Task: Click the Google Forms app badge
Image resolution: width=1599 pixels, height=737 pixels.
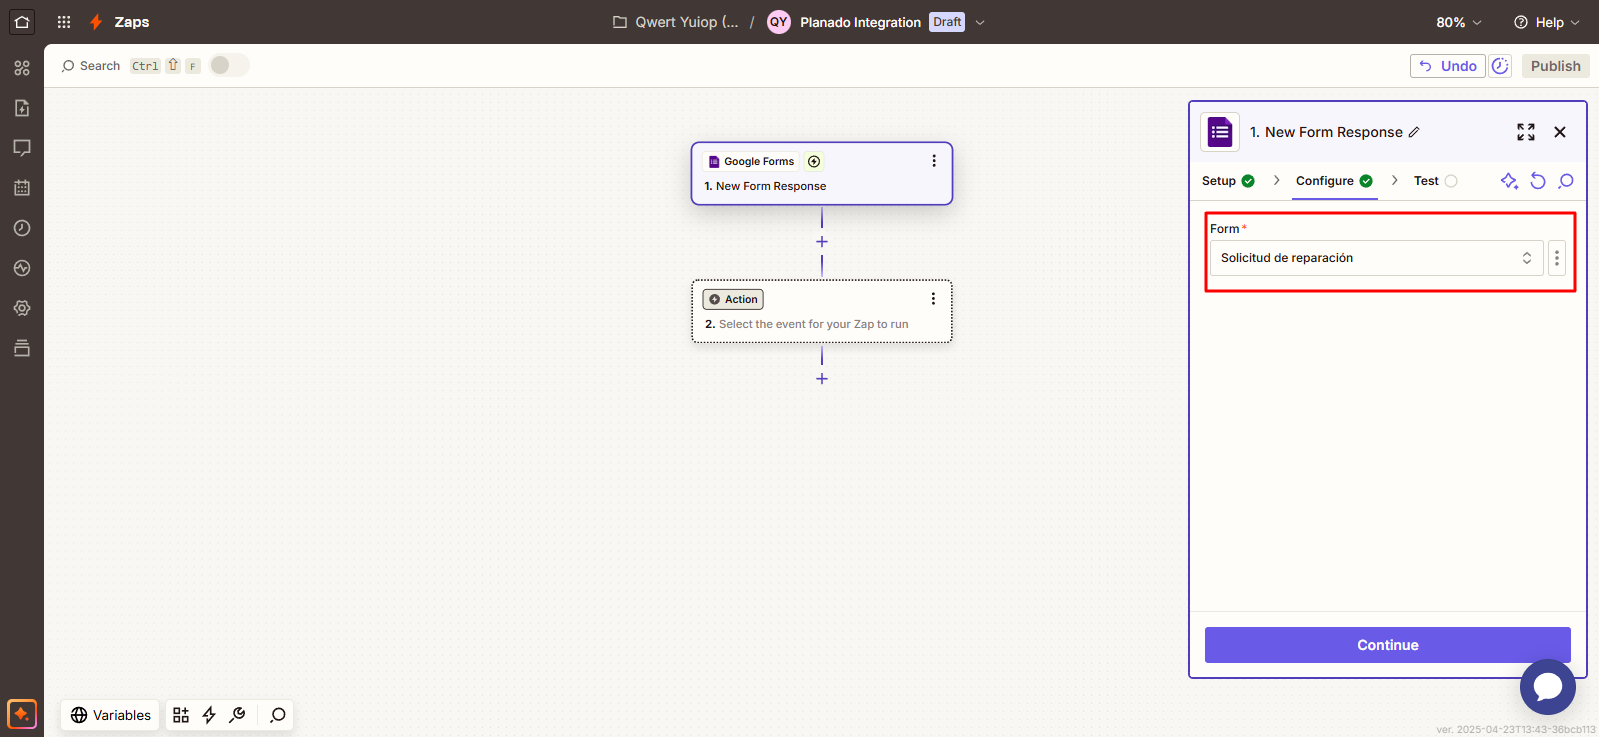Action: point(751,161)
